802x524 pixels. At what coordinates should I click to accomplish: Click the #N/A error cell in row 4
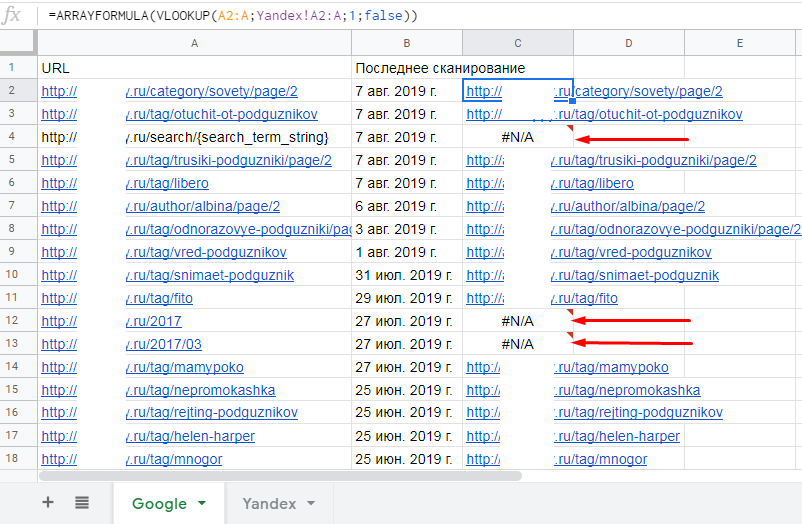tap(517, 137)
